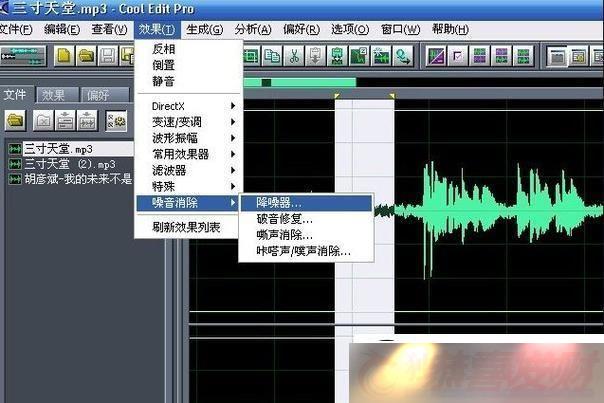Click the right yellow selection marker
The height and width of the screenshot is (403, 604).
coord(392,95)
